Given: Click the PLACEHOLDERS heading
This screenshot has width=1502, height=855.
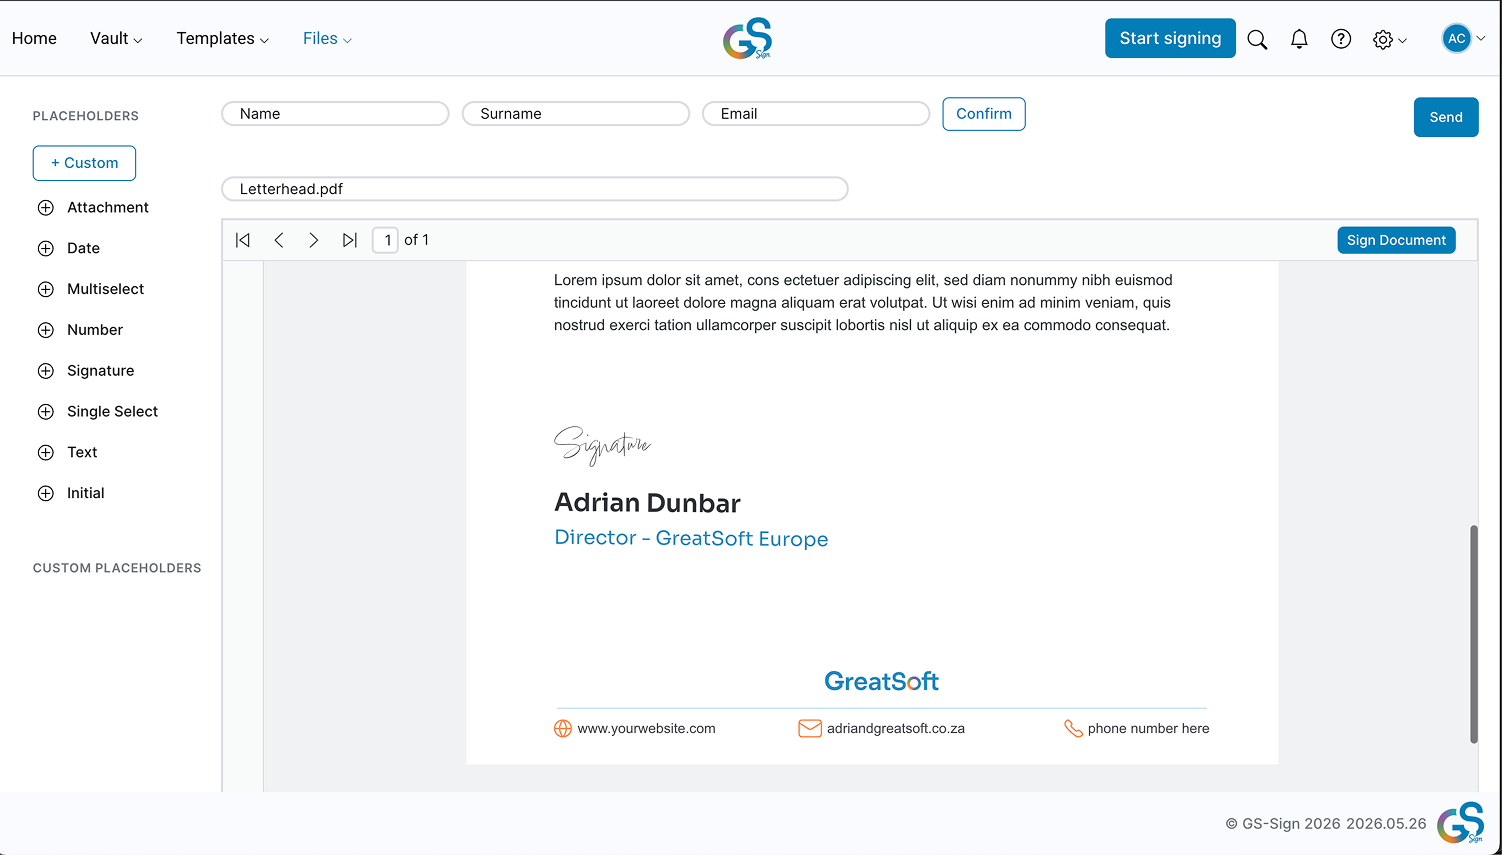Looking at the screenshot, I should click(86, 116).
